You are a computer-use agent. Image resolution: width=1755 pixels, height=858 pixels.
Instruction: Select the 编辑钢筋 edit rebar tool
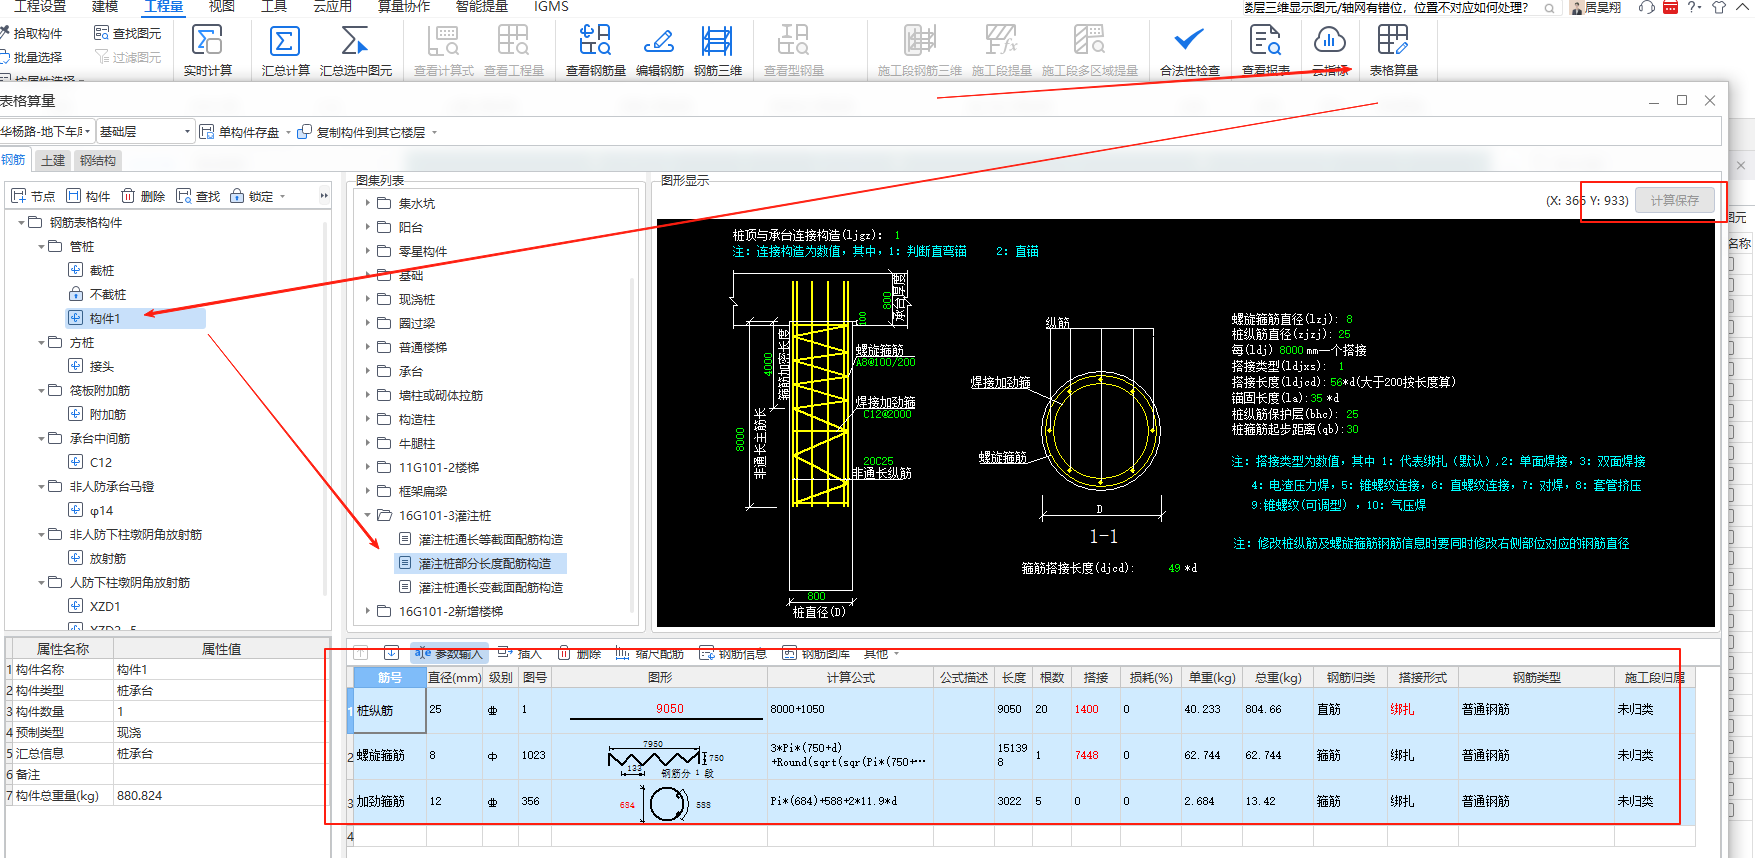click(659, 50)
